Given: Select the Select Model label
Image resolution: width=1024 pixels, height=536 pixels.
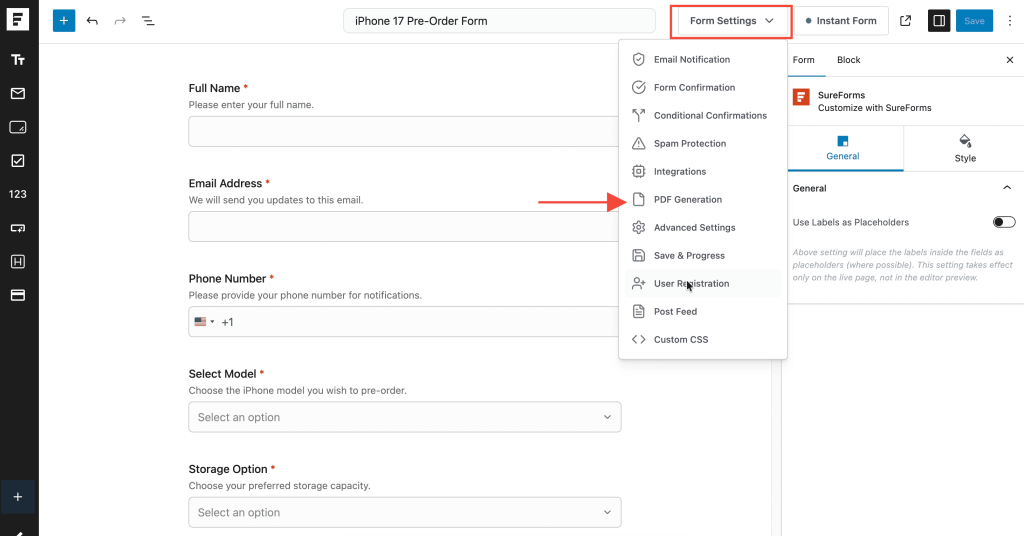Looking at the screenshot, I should click(223, 374).
